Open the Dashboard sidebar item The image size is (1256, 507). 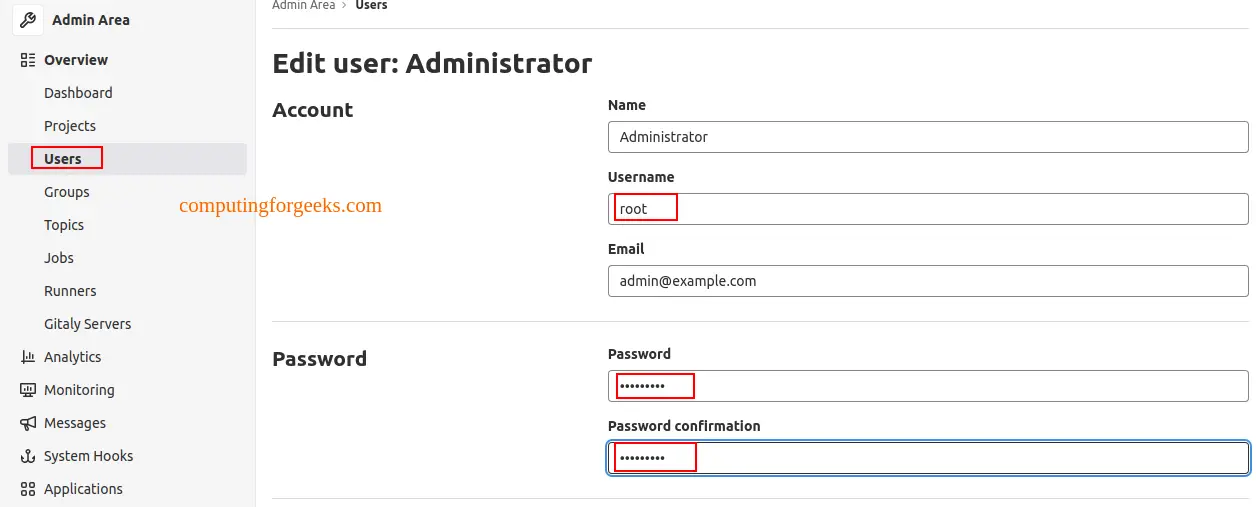click(x=78, y=93)
